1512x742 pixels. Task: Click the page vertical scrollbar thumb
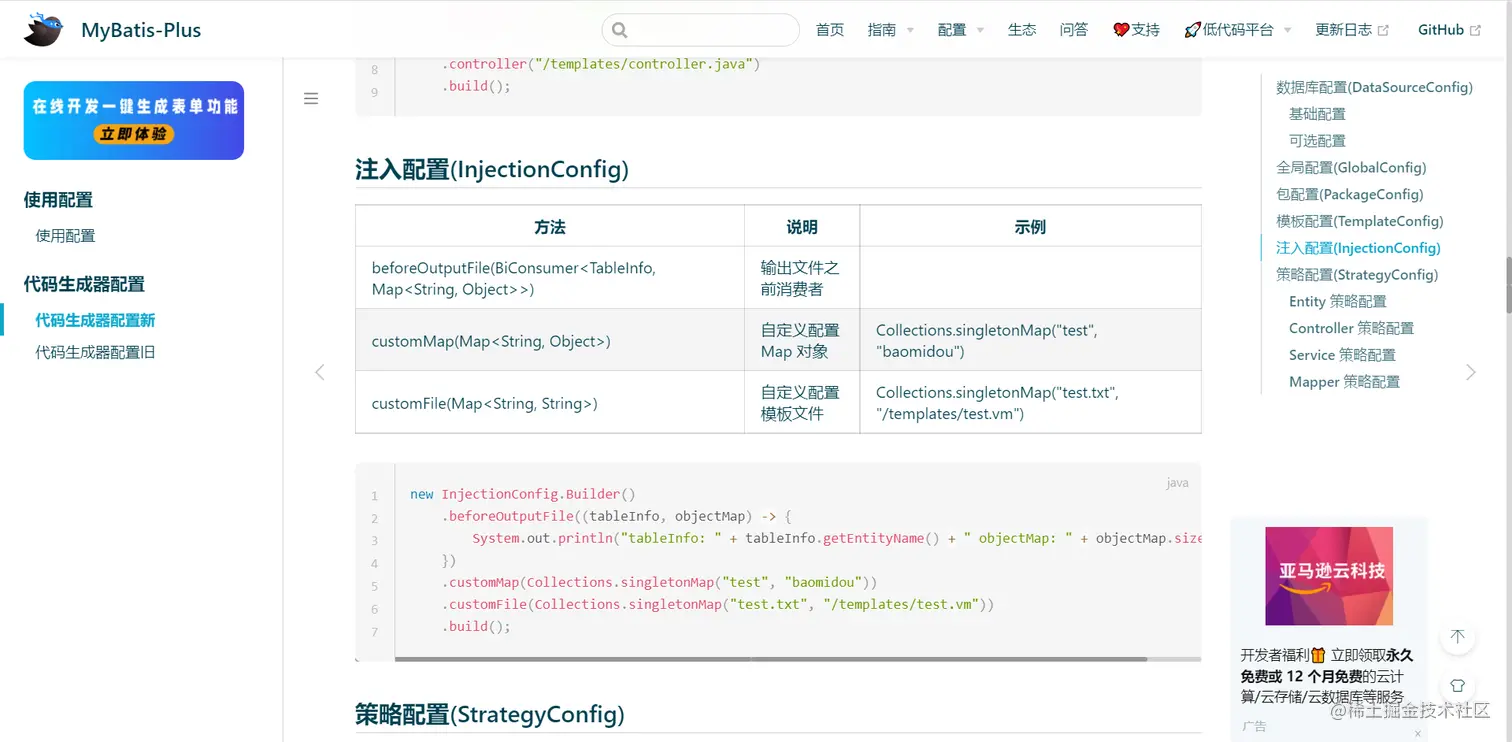[1507, 285]
